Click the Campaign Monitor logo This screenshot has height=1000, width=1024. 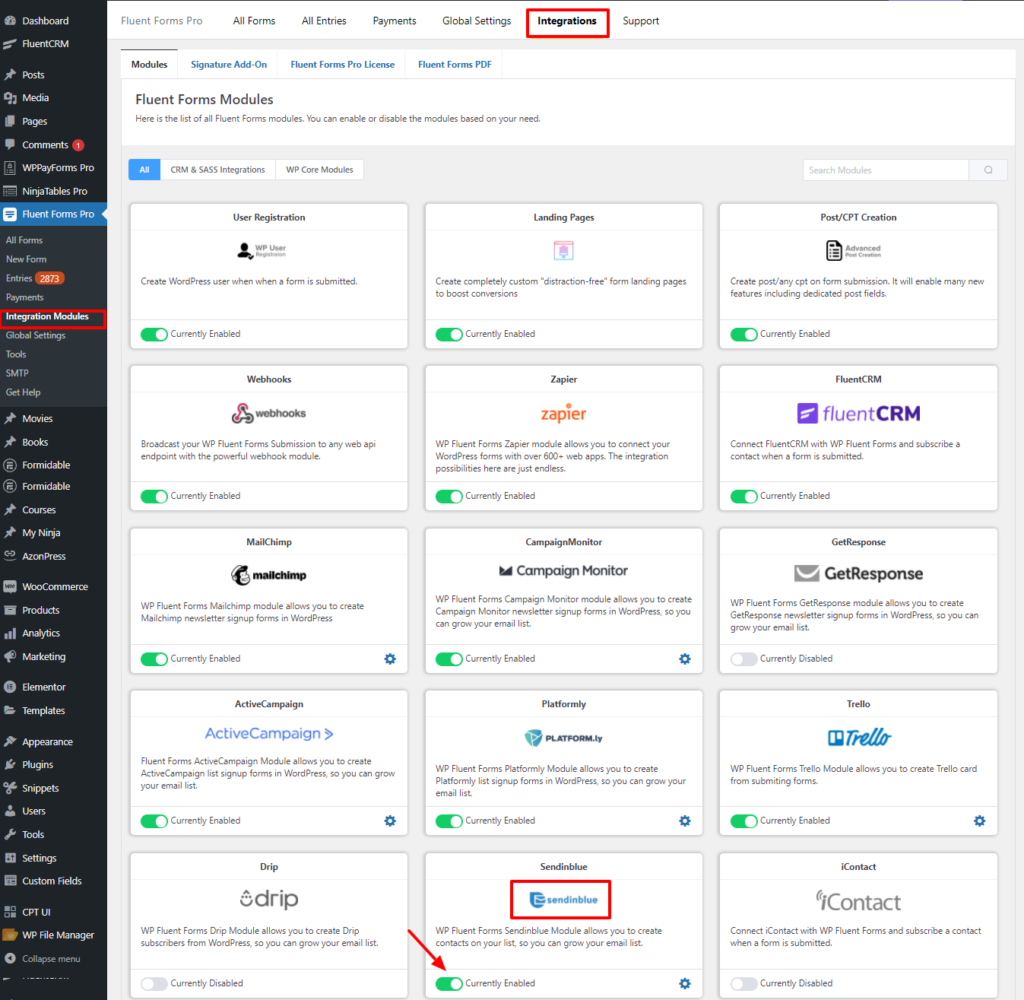563,571
